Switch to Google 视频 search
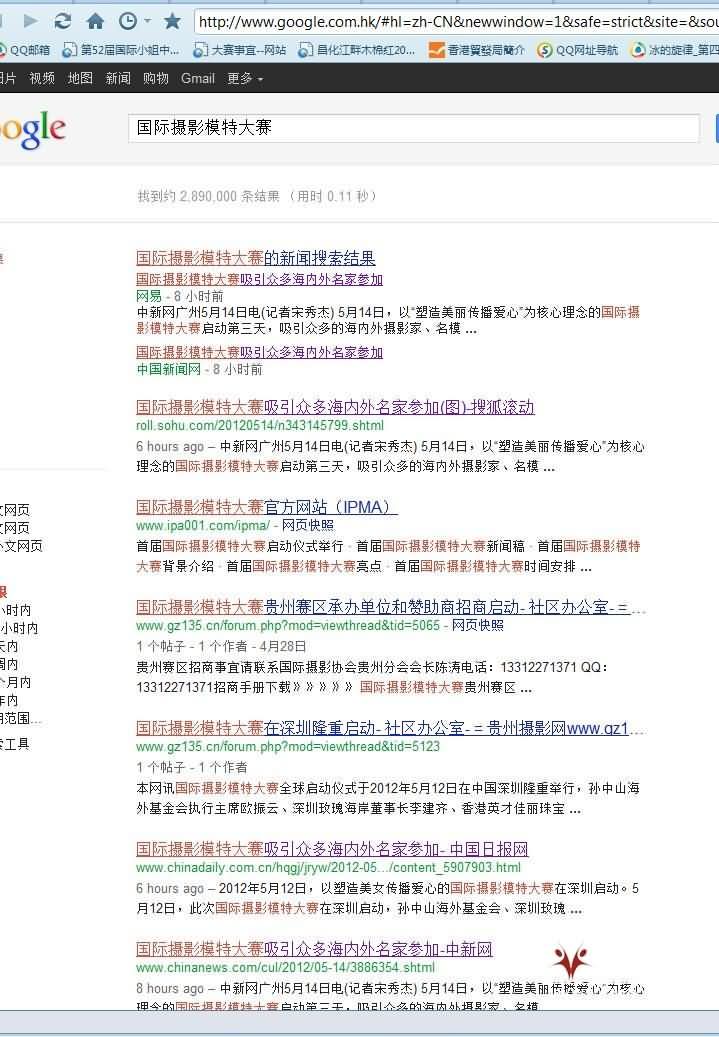Screen dimensions: 719x1037 [42, 79]
